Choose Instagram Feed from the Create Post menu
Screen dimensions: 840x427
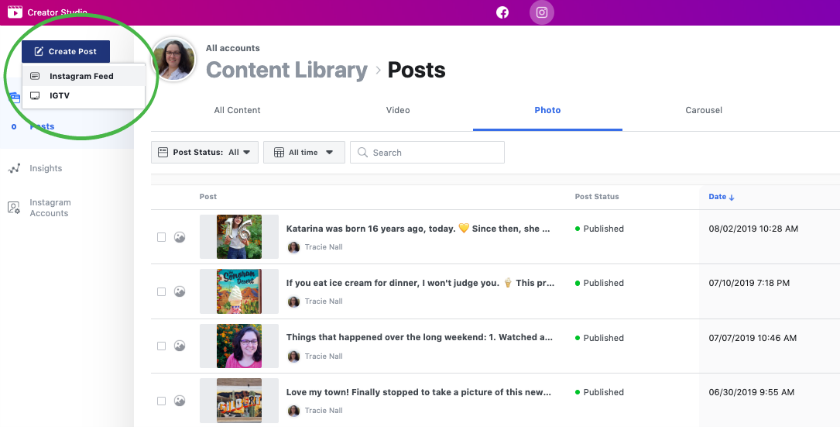(84, 76)
